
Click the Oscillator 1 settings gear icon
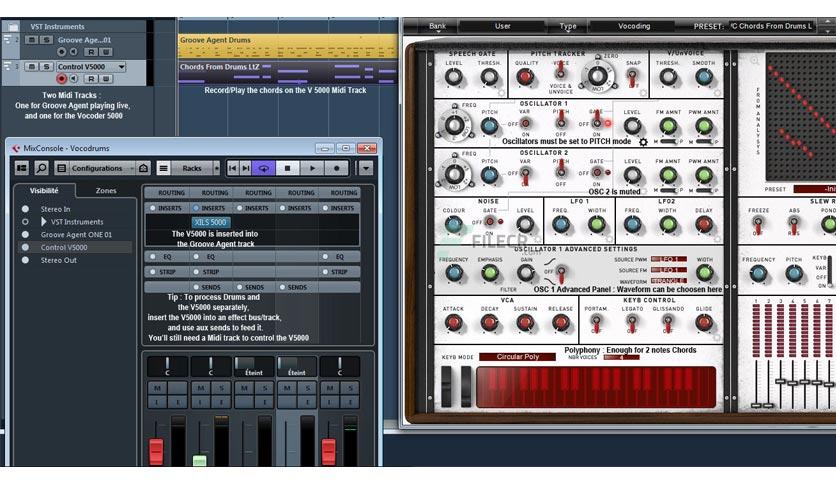tap(643, 142)
